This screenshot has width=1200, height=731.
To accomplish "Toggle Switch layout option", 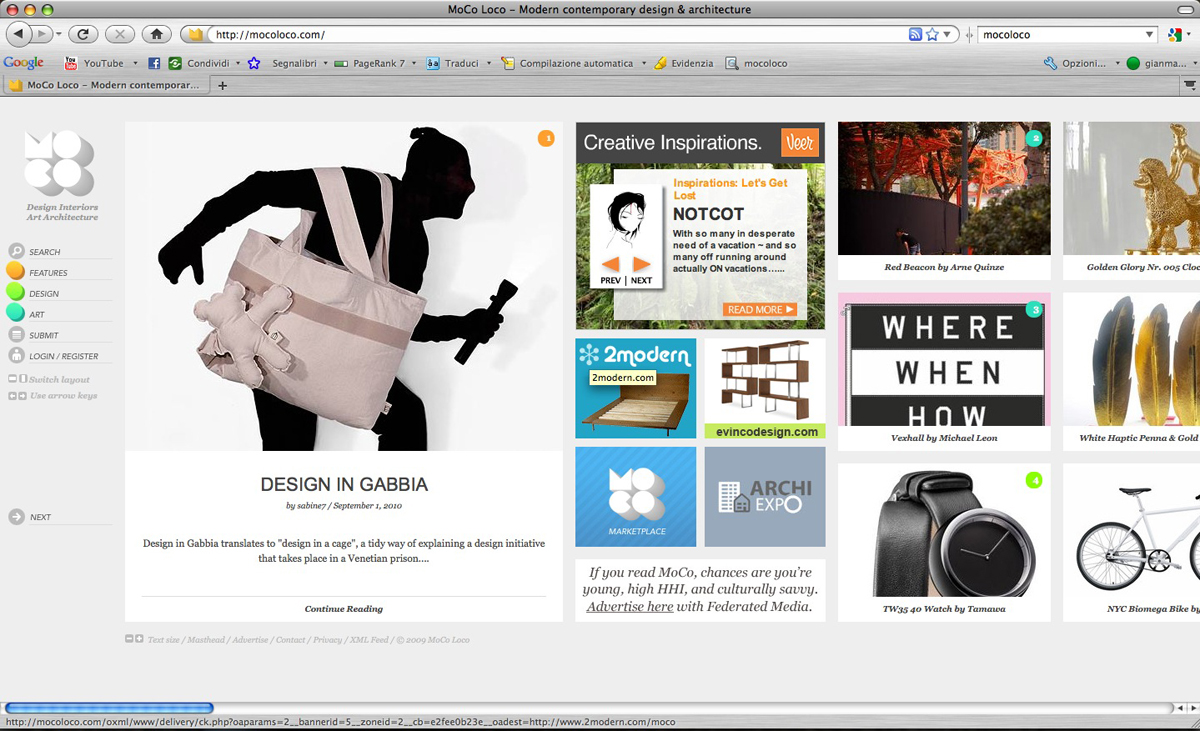I will point(49,379).
